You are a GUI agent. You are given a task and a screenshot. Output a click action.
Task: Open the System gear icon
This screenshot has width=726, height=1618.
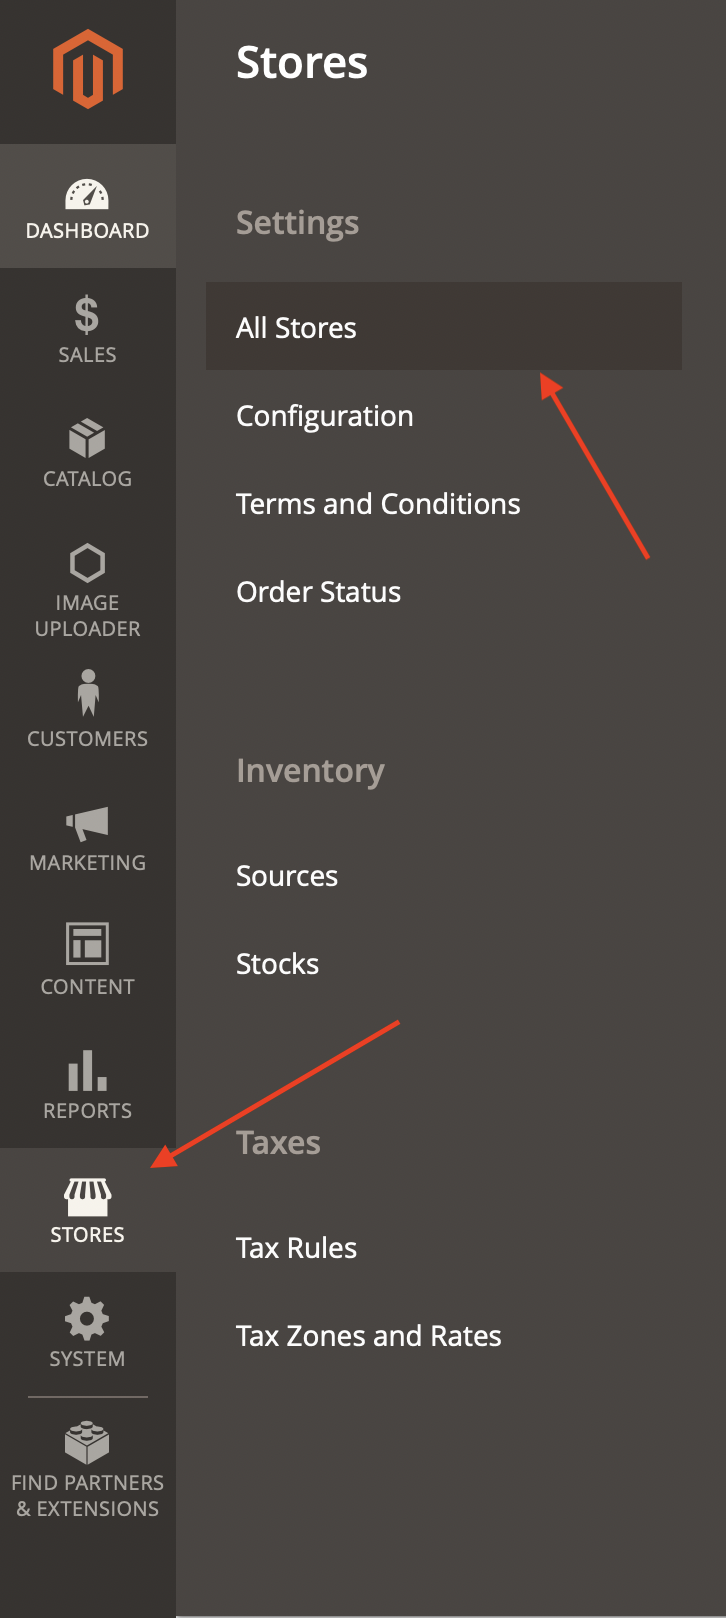[x=87, y=1318]
